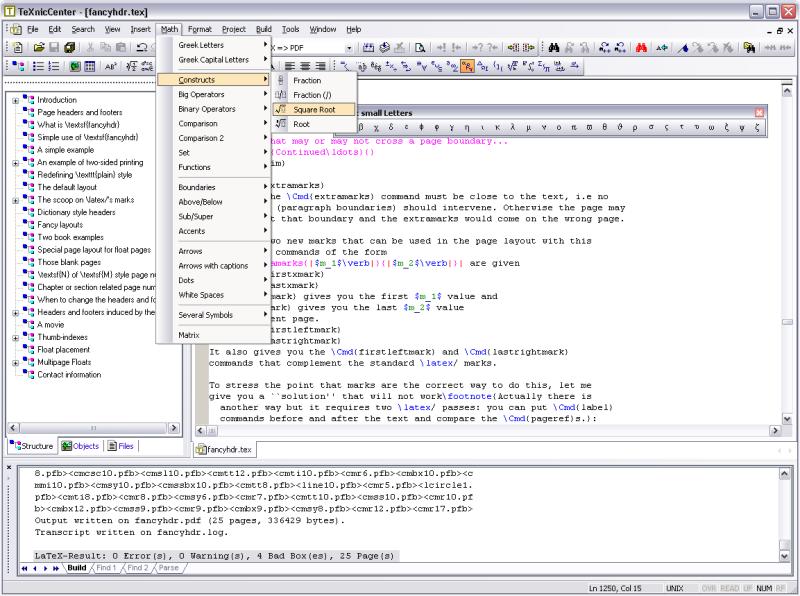Click the square-root fraction math toolbar icon
800x596 pixels.
point(132,66)
